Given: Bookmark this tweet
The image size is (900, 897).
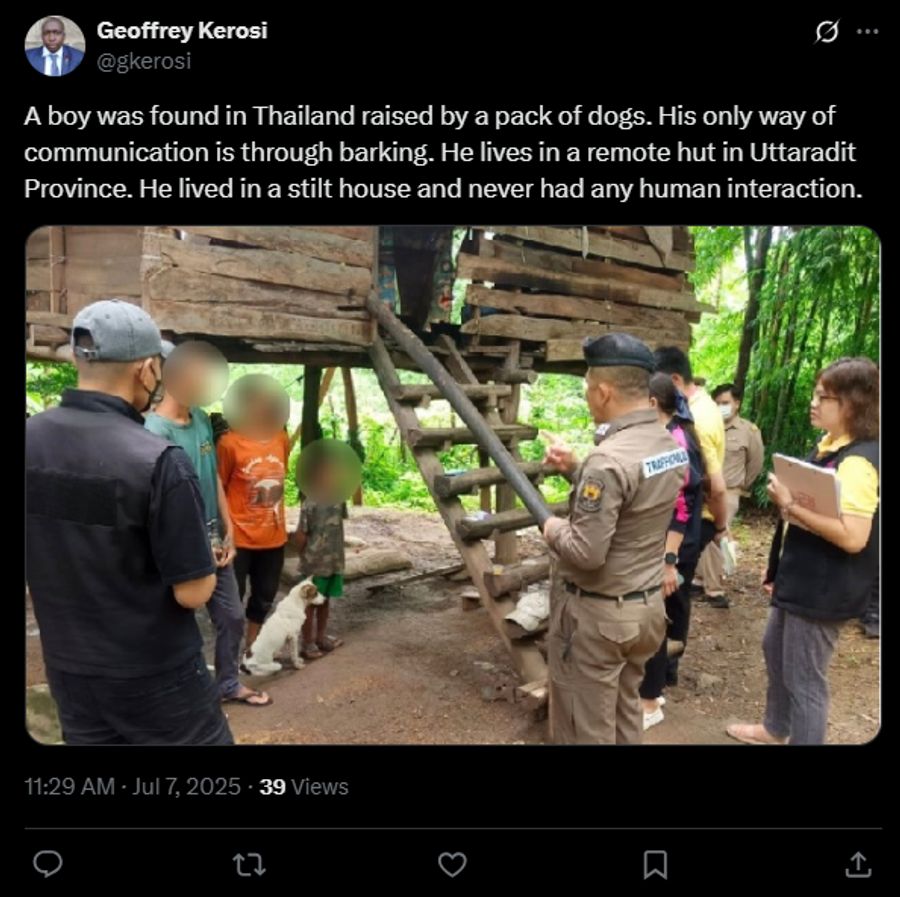Looking at the screenshot, I should (655, 864).
